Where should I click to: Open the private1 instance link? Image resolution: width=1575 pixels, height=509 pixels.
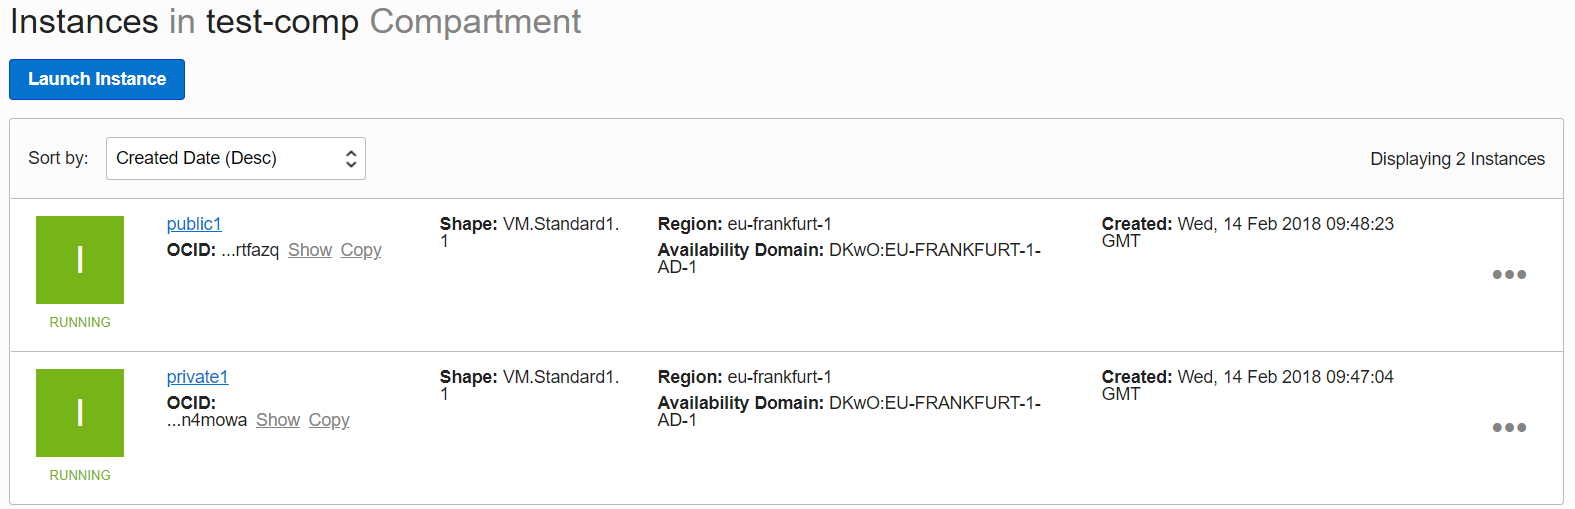tap(197, 377)
